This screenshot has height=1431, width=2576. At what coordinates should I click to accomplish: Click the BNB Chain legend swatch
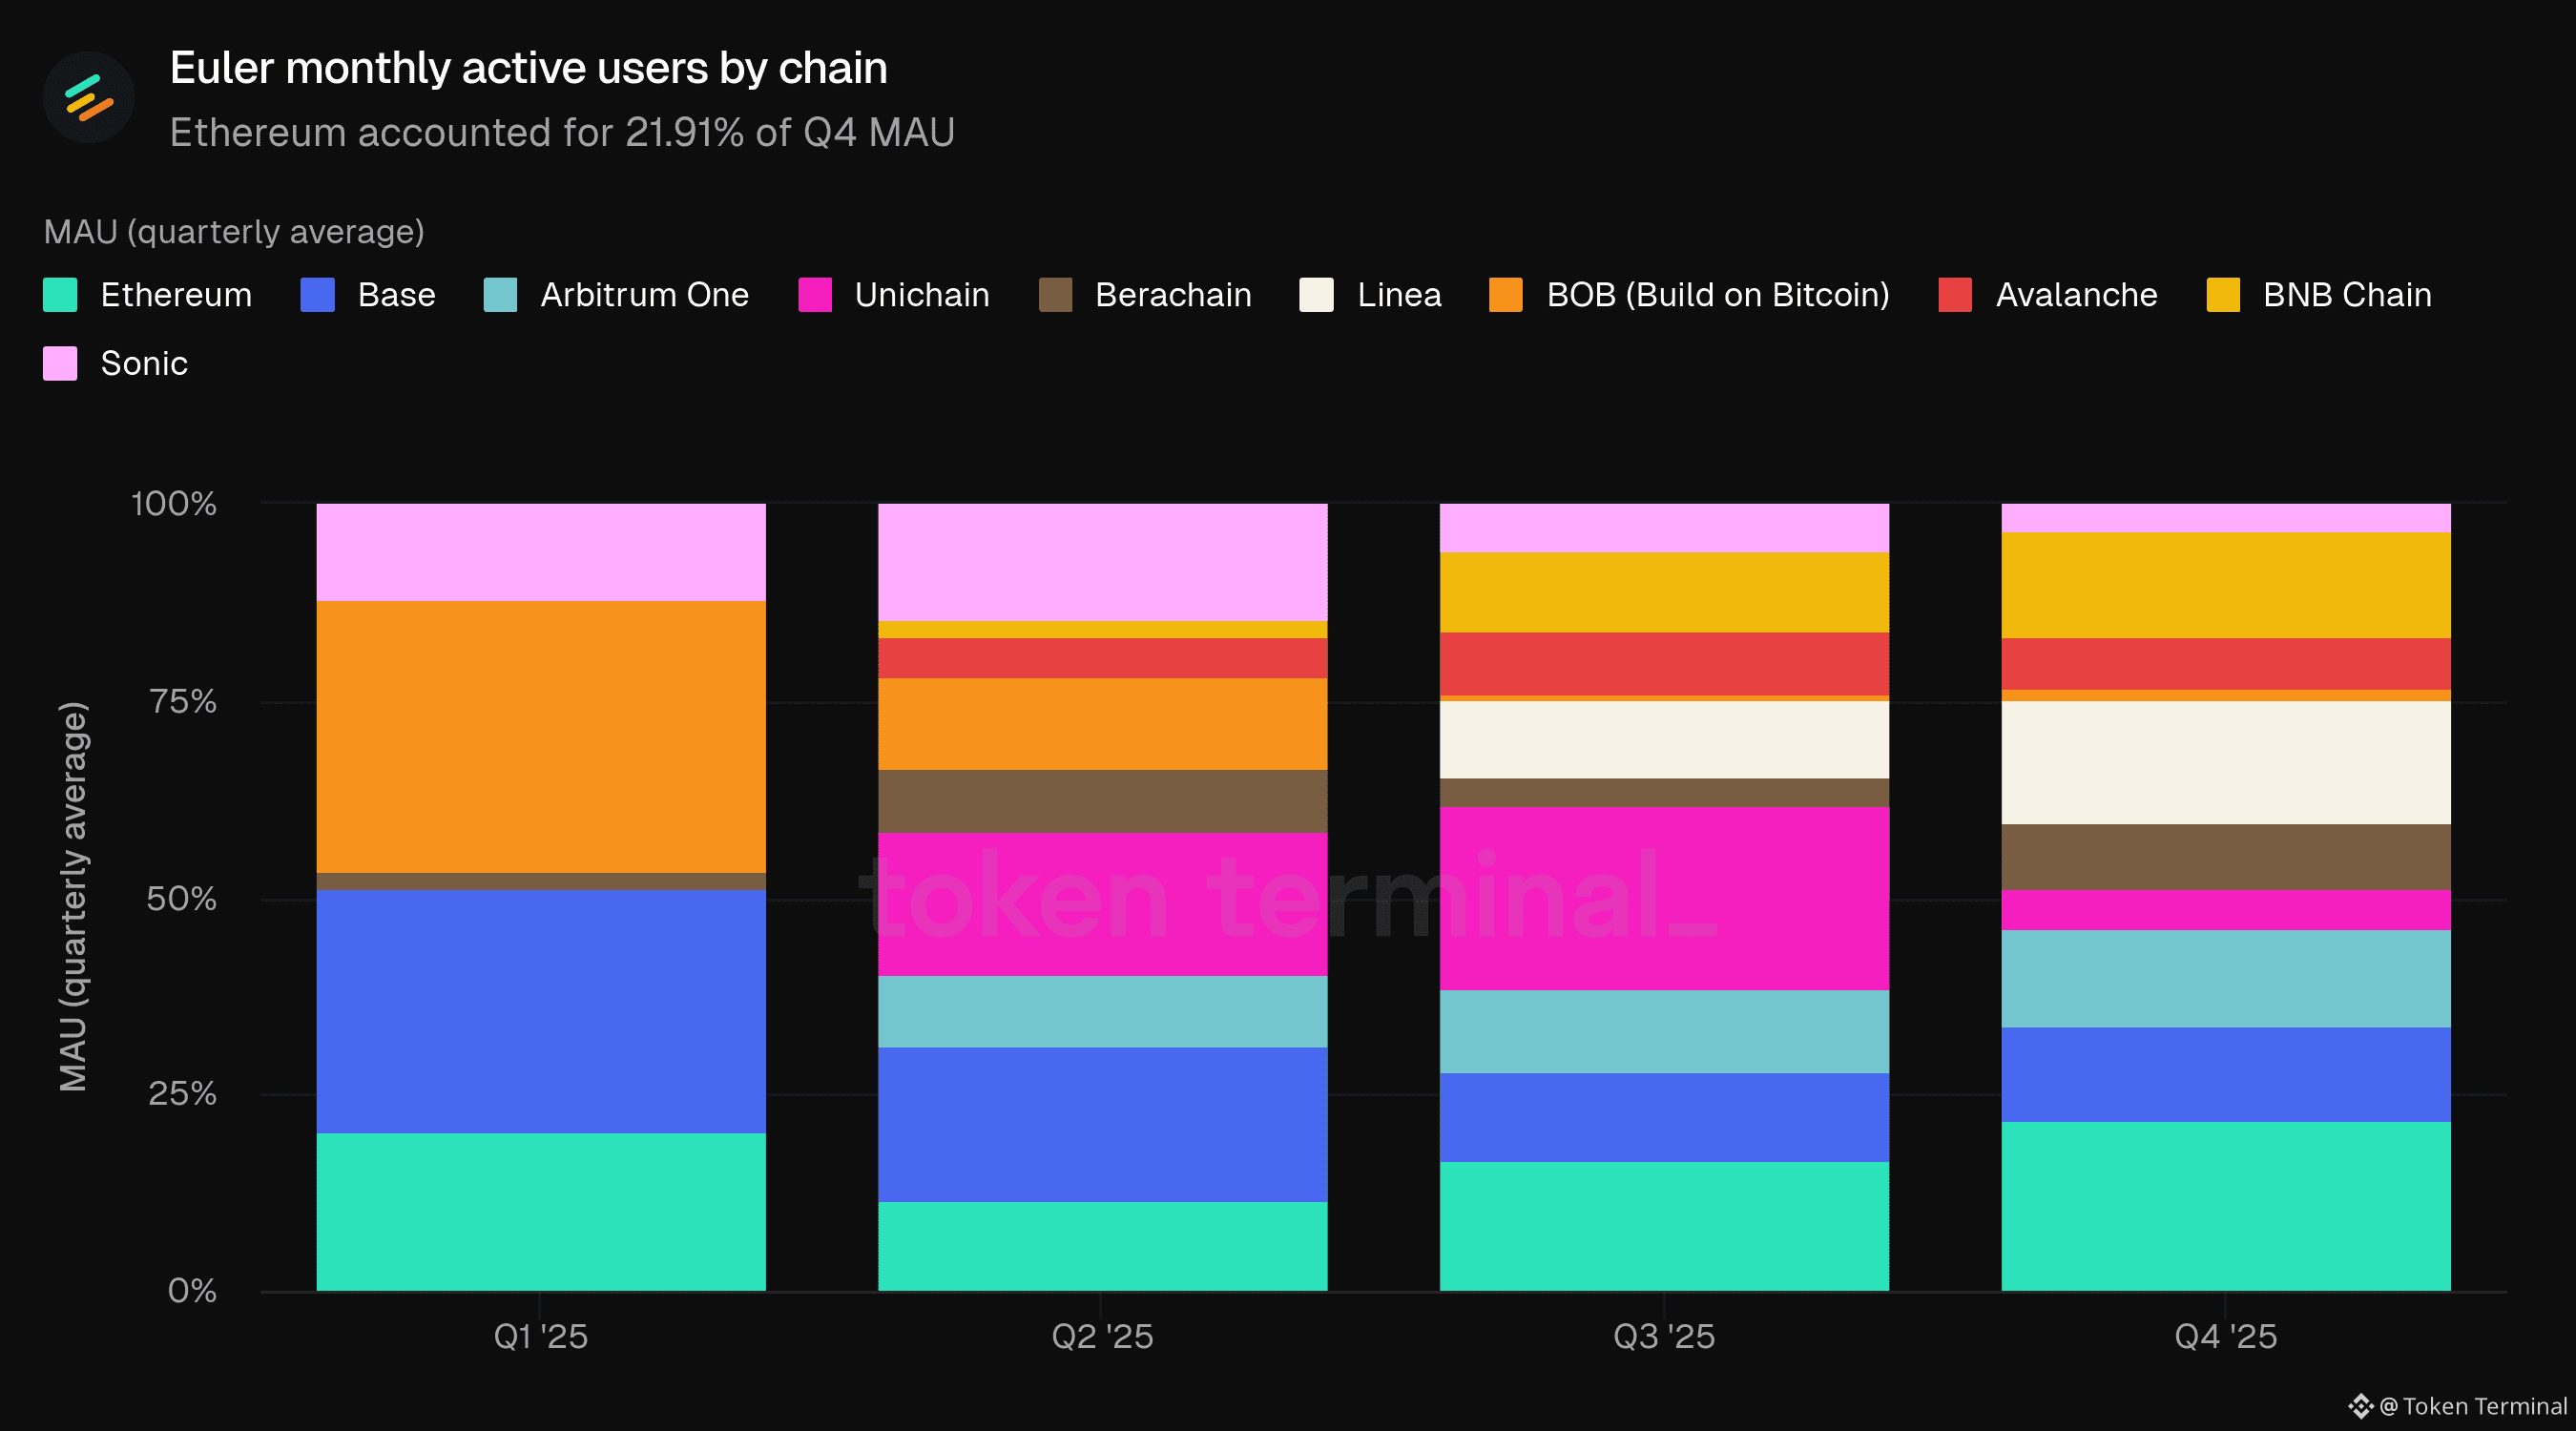[2223, 295]
